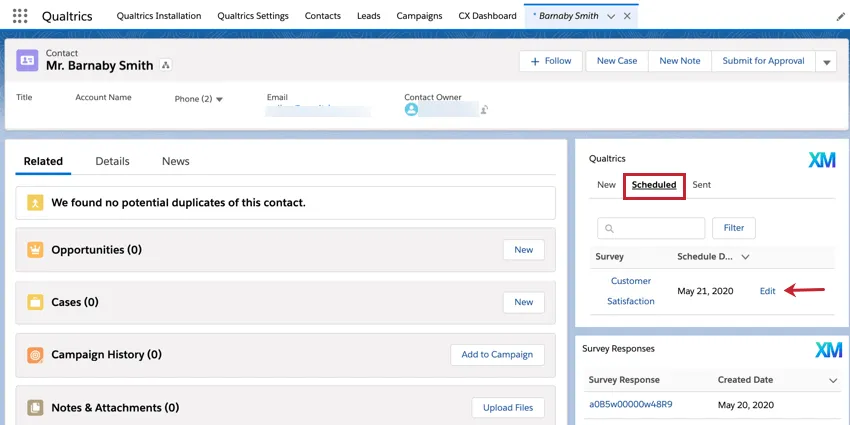Click the Follow button

click(x=550, y=61)
